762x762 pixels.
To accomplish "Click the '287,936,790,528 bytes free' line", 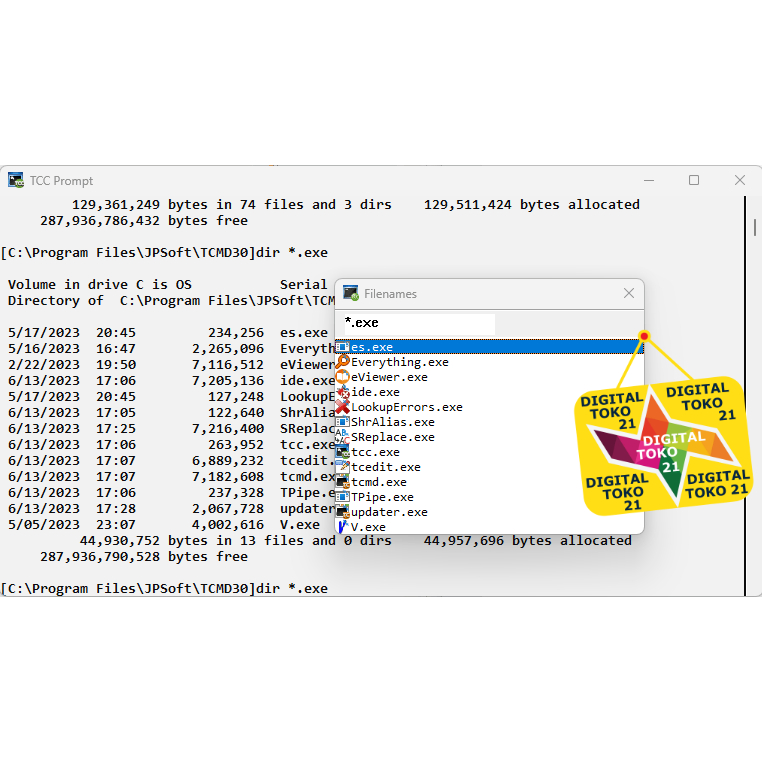I will pos(144,557).
